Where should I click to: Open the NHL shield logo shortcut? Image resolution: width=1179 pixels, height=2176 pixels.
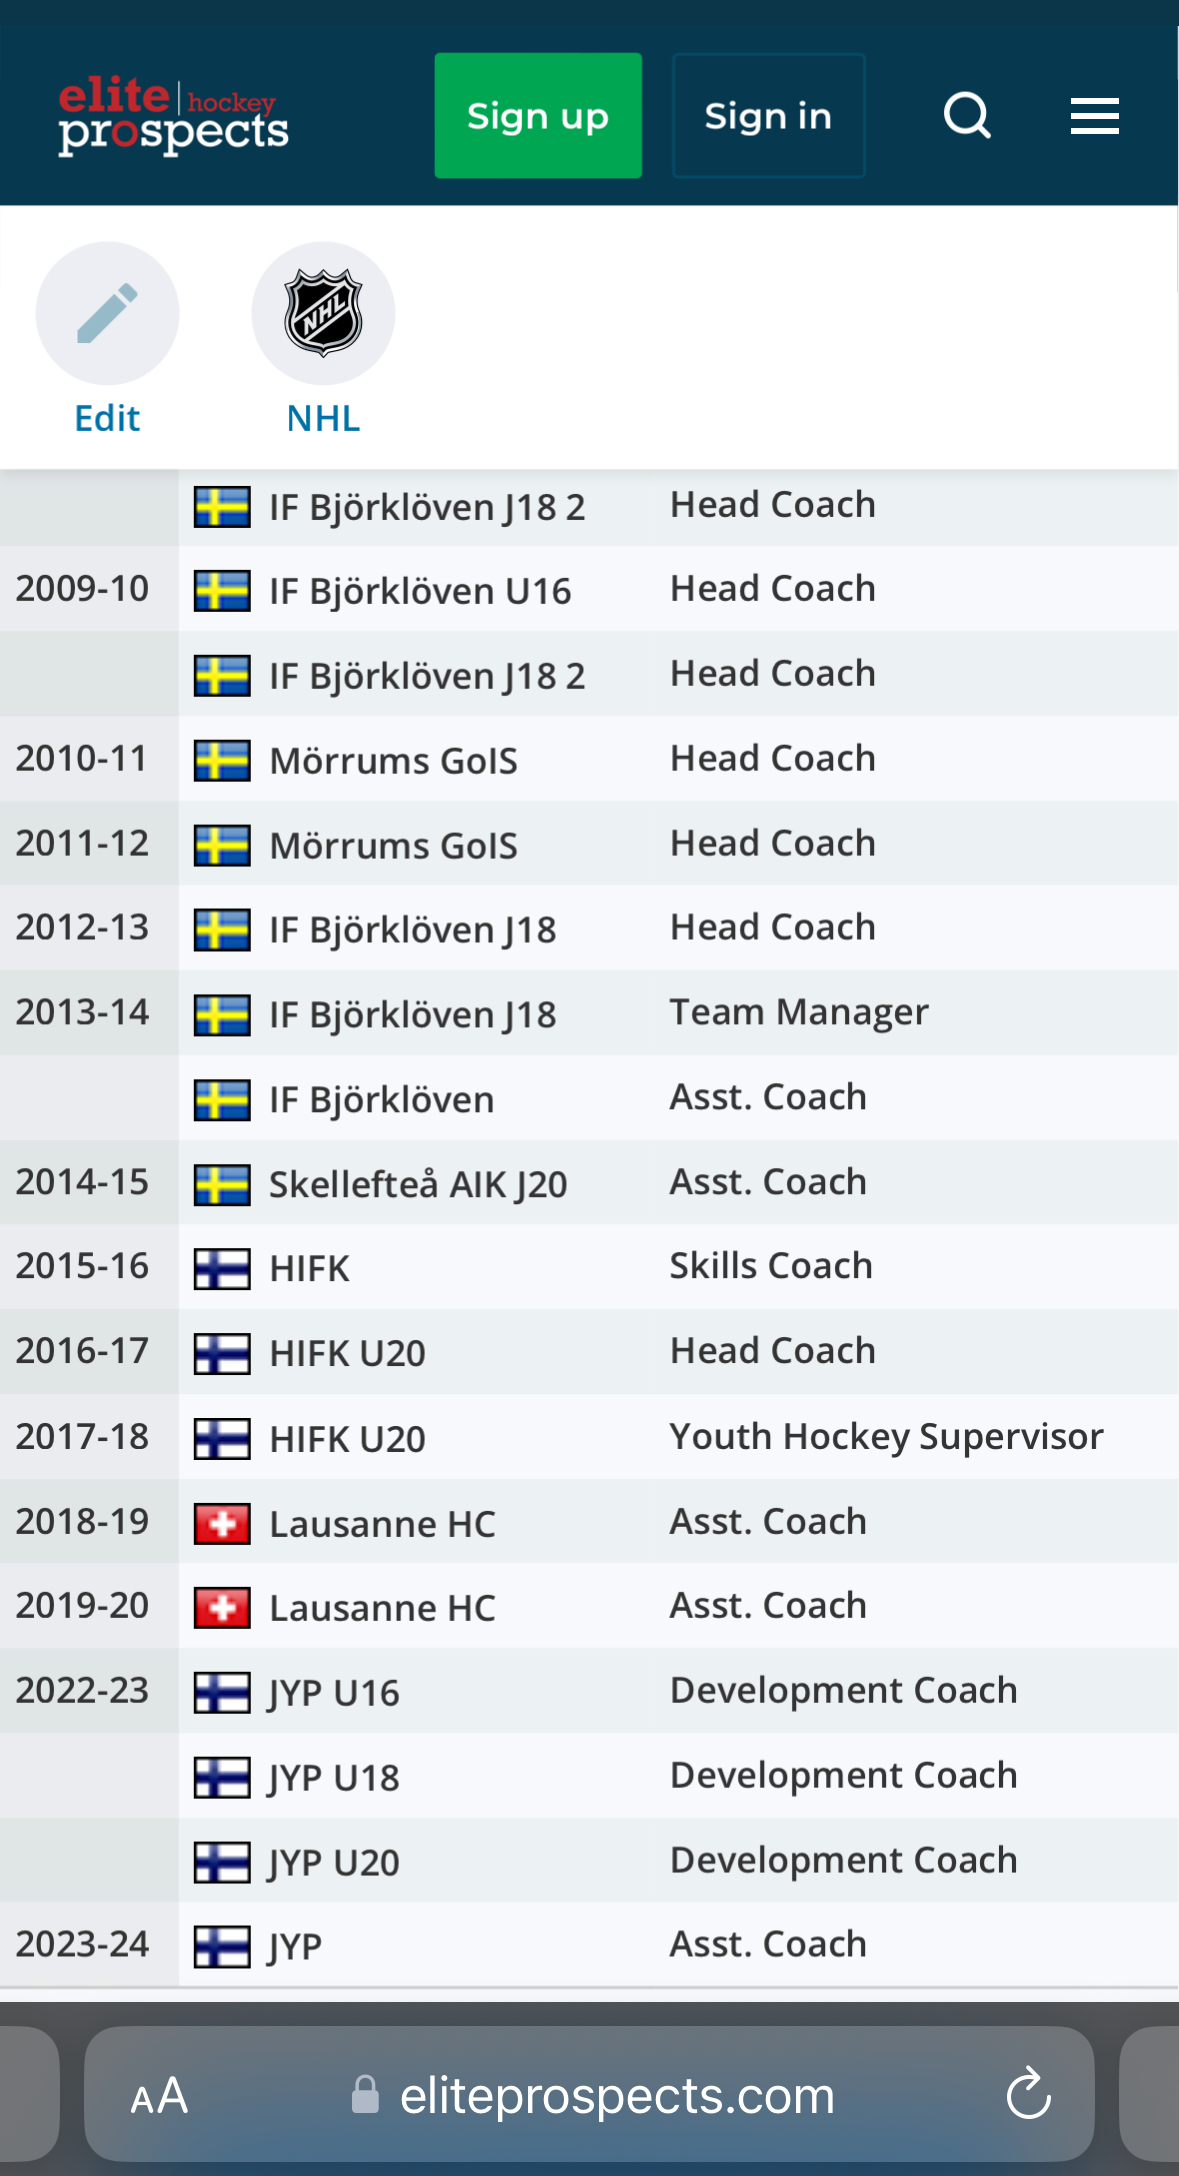pos(323,313)
